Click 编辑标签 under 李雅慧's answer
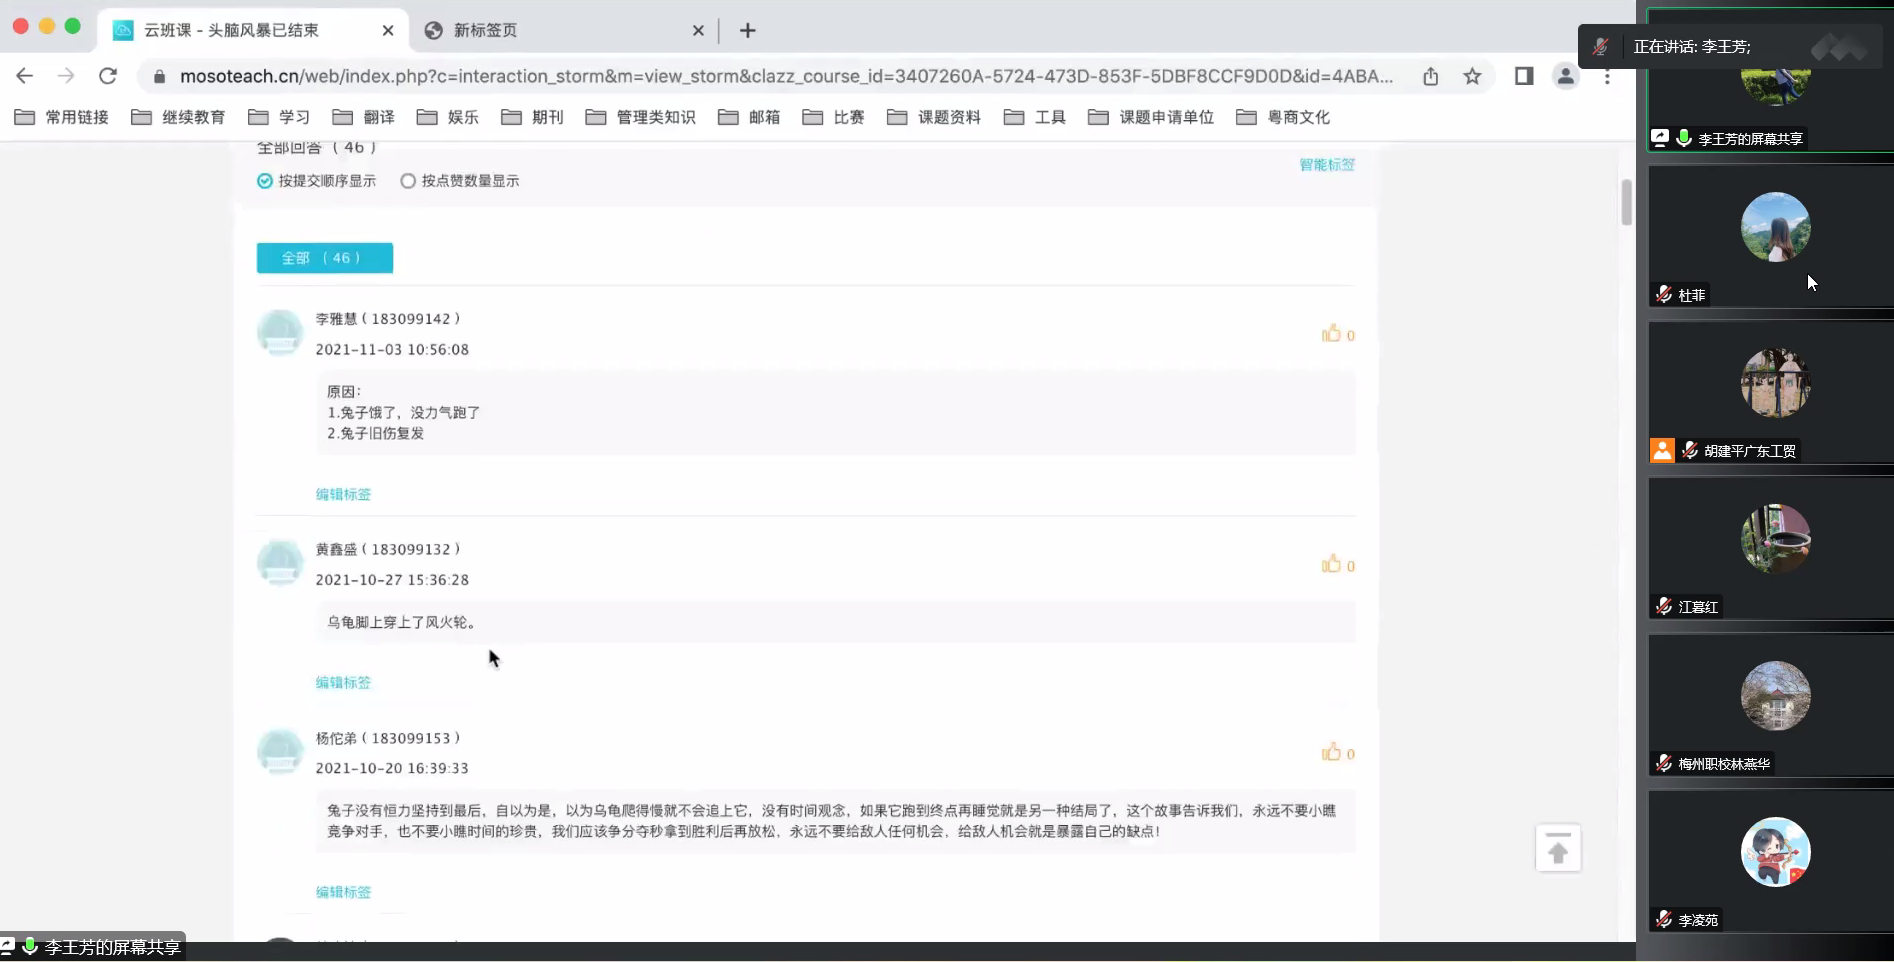 coord(343,494)
